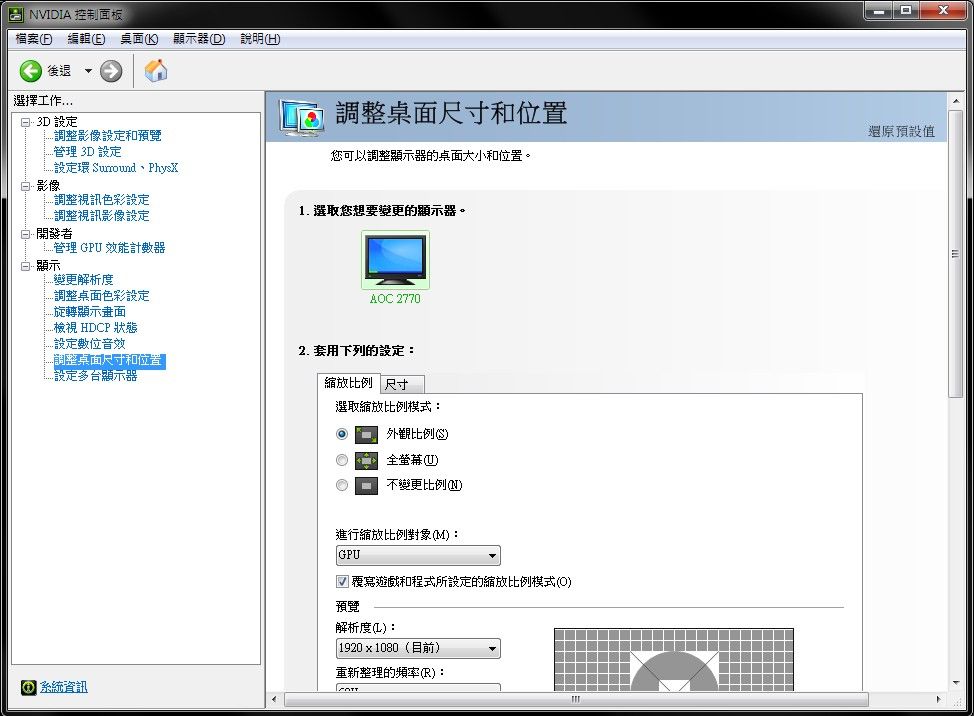Select the AOC 2770 monitor icon
The height and width of the screenshot is (716, 974).
pyautogui.click(x=395, y=259)
